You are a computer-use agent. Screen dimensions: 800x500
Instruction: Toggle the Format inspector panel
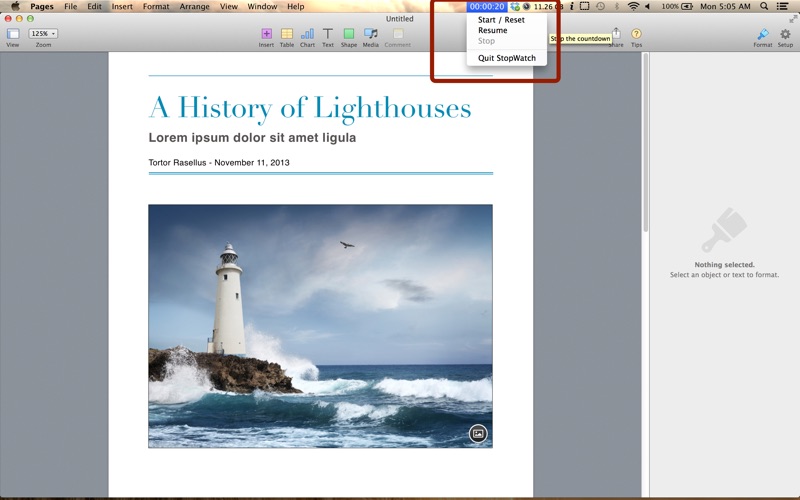[762, 34]
